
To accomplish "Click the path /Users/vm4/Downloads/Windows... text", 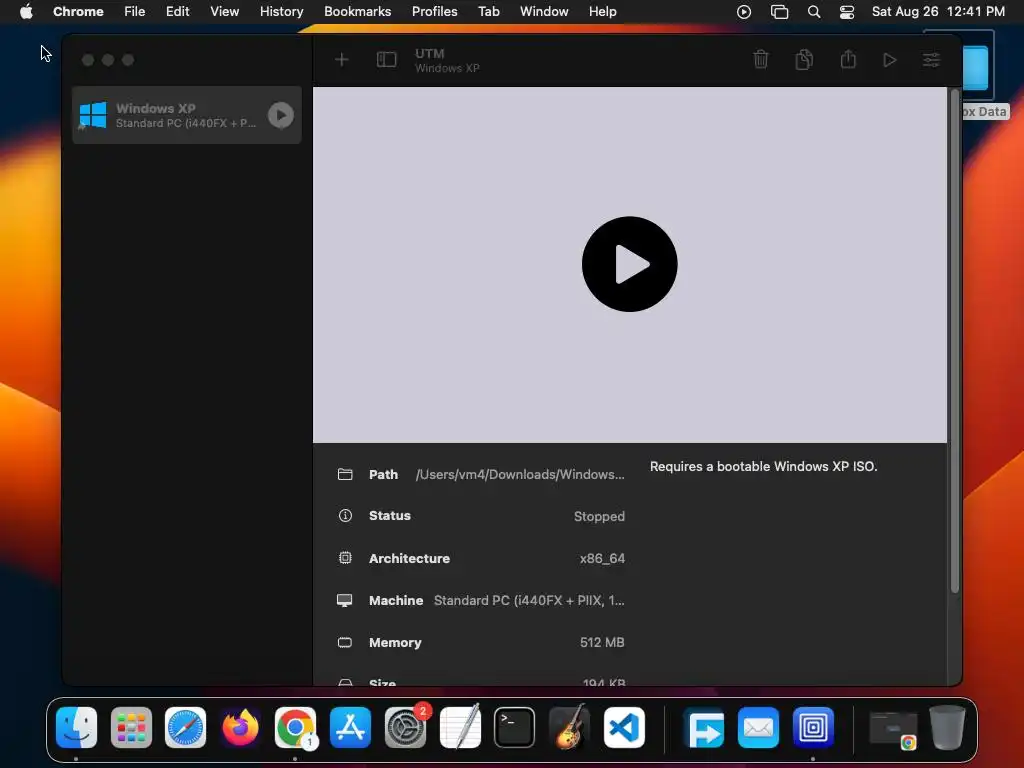I will [520, 475].
